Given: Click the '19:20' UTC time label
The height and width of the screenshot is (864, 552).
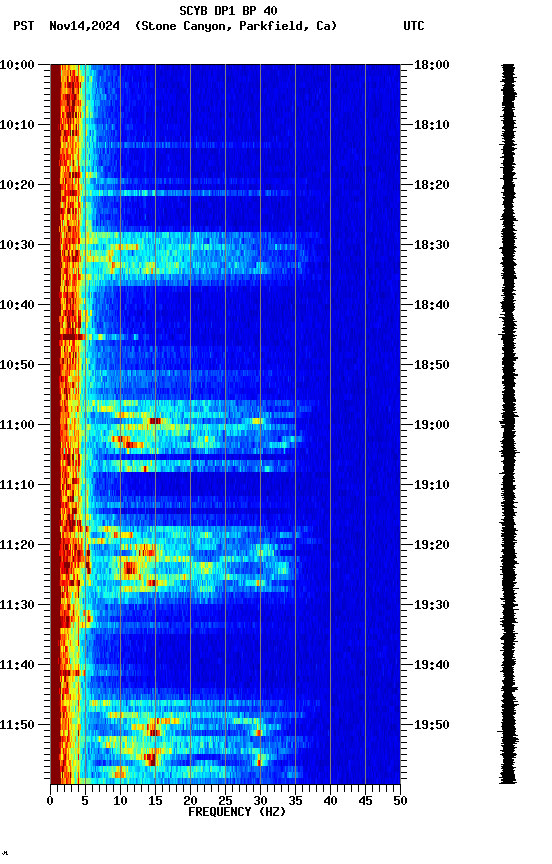Looking at the screenshot, I should point(432,545).
